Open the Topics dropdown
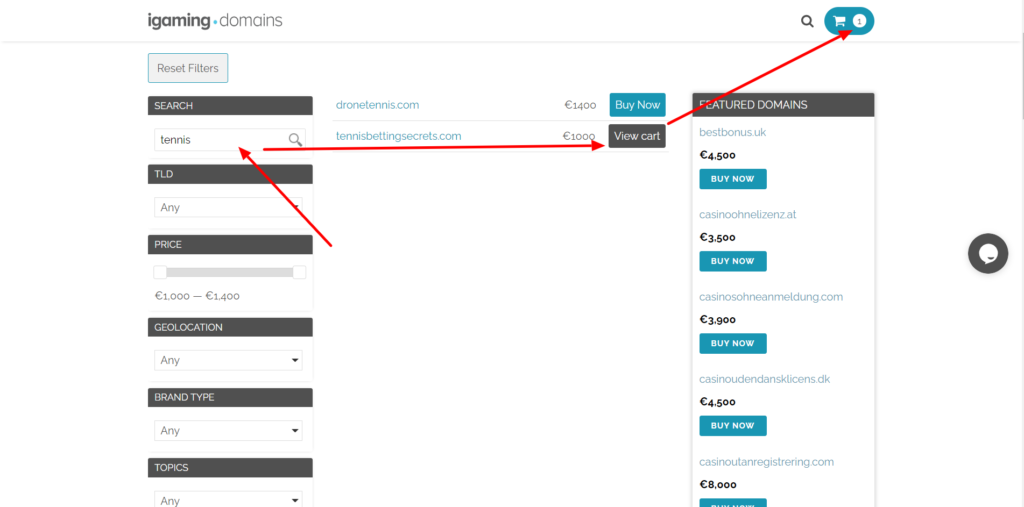The image size is (1024, 507). click(x=229, y=500)
